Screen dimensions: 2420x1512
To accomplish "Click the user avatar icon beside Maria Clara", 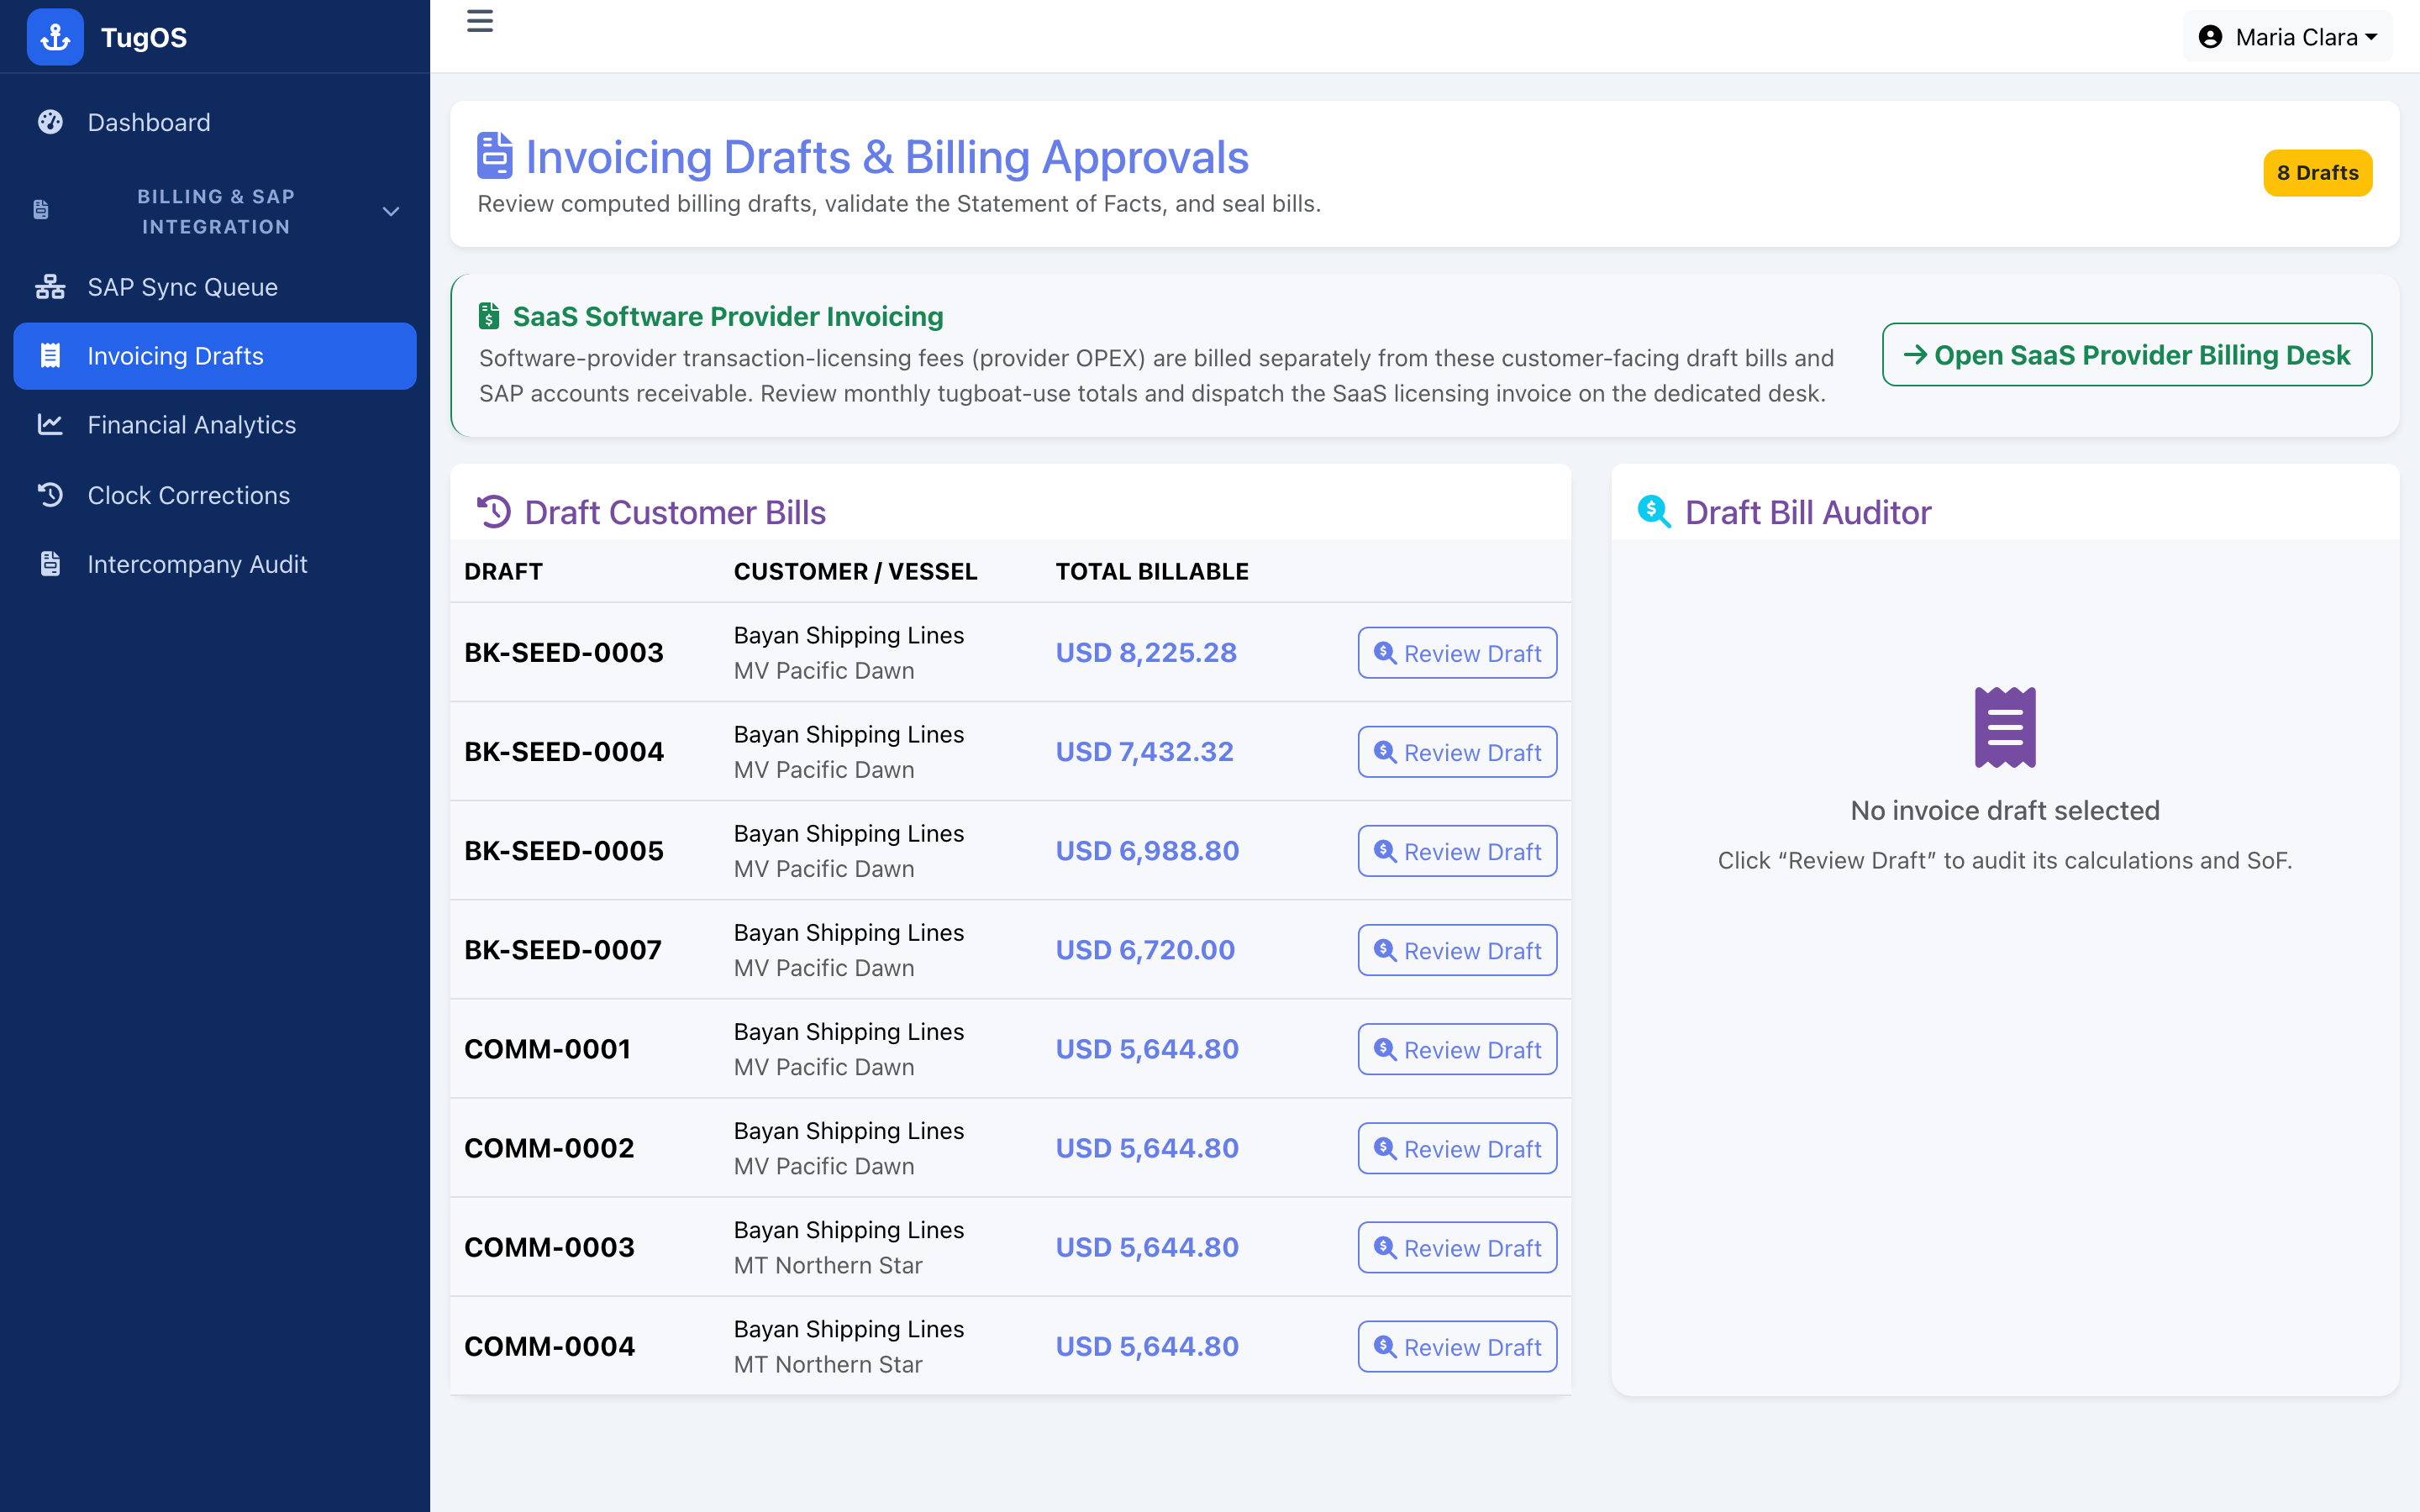I will [x=2210, y=37].
